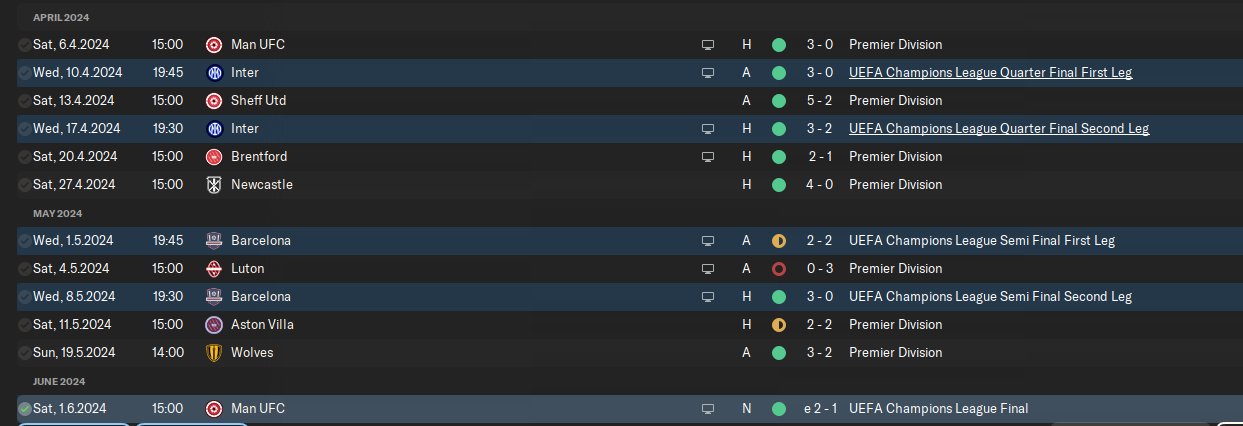Viewport: 1243px width, 426px height.
Task: Click the orange draw indicator for Aston Villa match
Action: (x=779, y=325)
